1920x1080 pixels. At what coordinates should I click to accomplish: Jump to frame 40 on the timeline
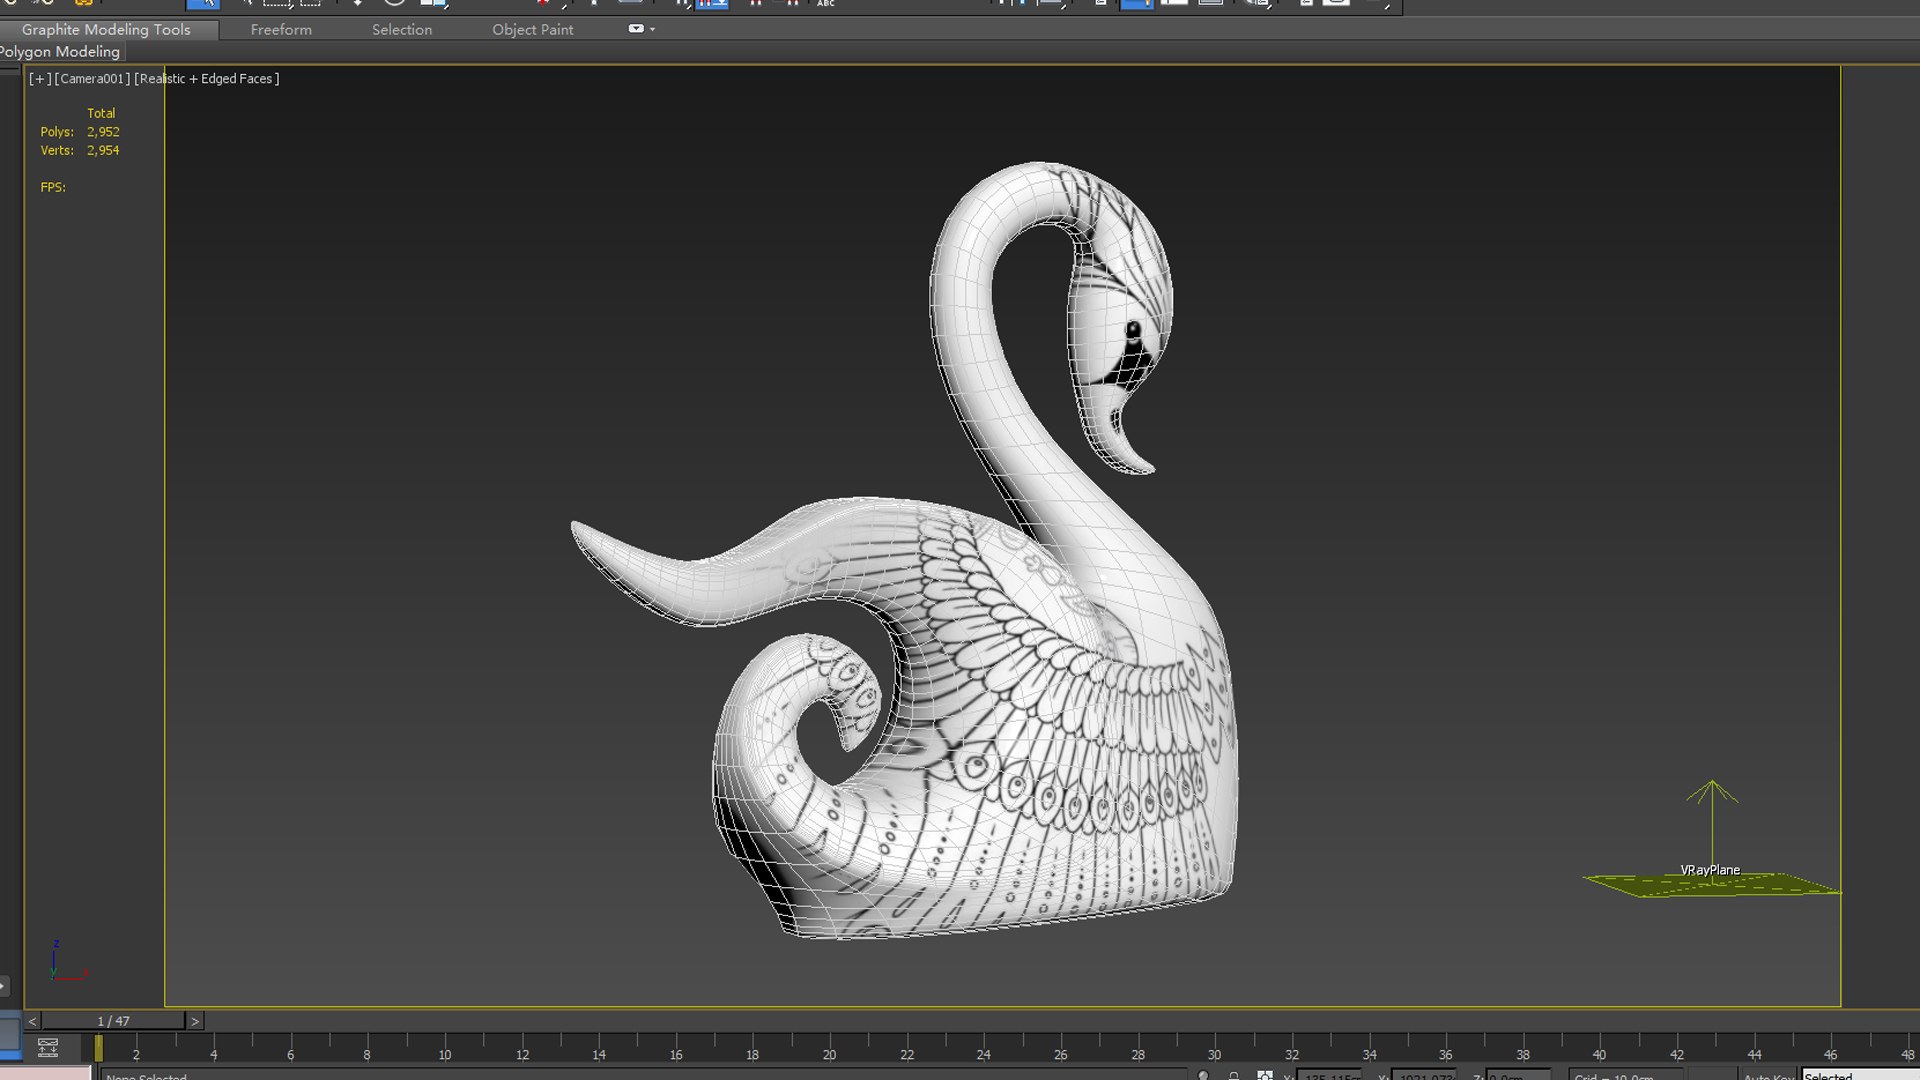[x=1599, y=1054]
